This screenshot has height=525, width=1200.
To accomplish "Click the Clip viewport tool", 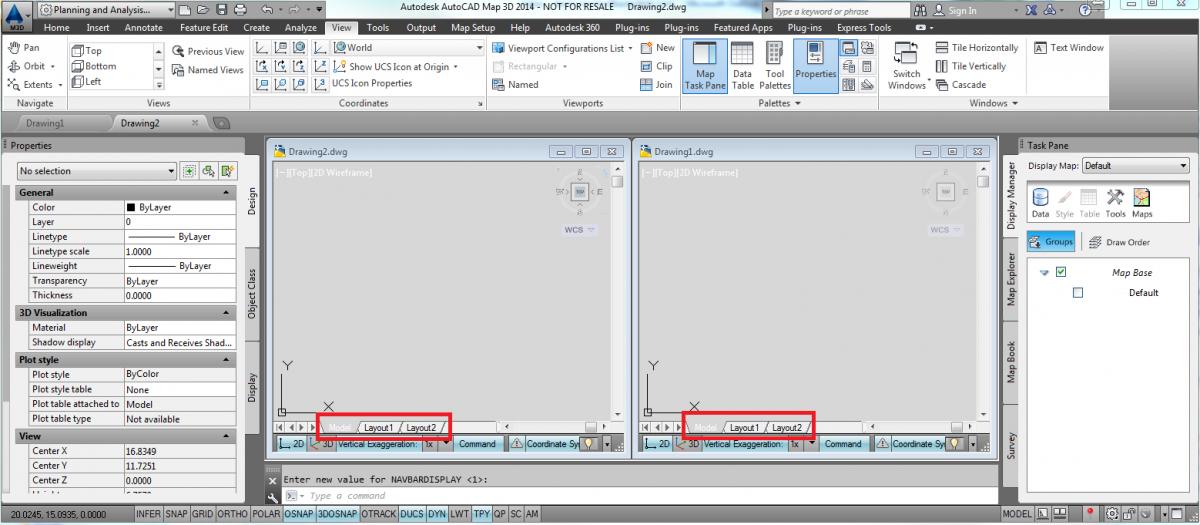I will [657, 66].
